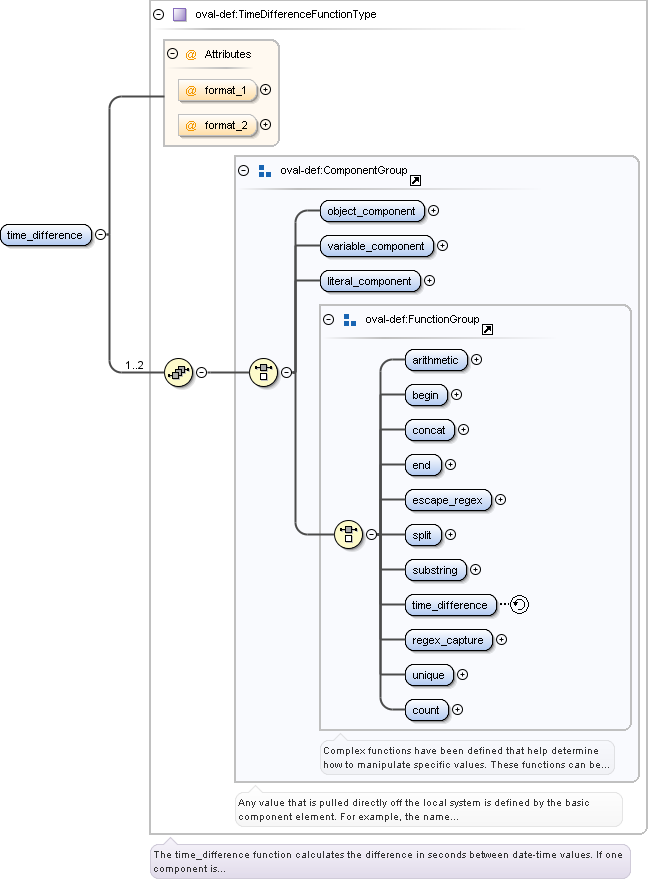This screenshot has width=649, height=882.
Task: Open the ComponentGroup link arrow icon
Action: click(x=415, y=181)
